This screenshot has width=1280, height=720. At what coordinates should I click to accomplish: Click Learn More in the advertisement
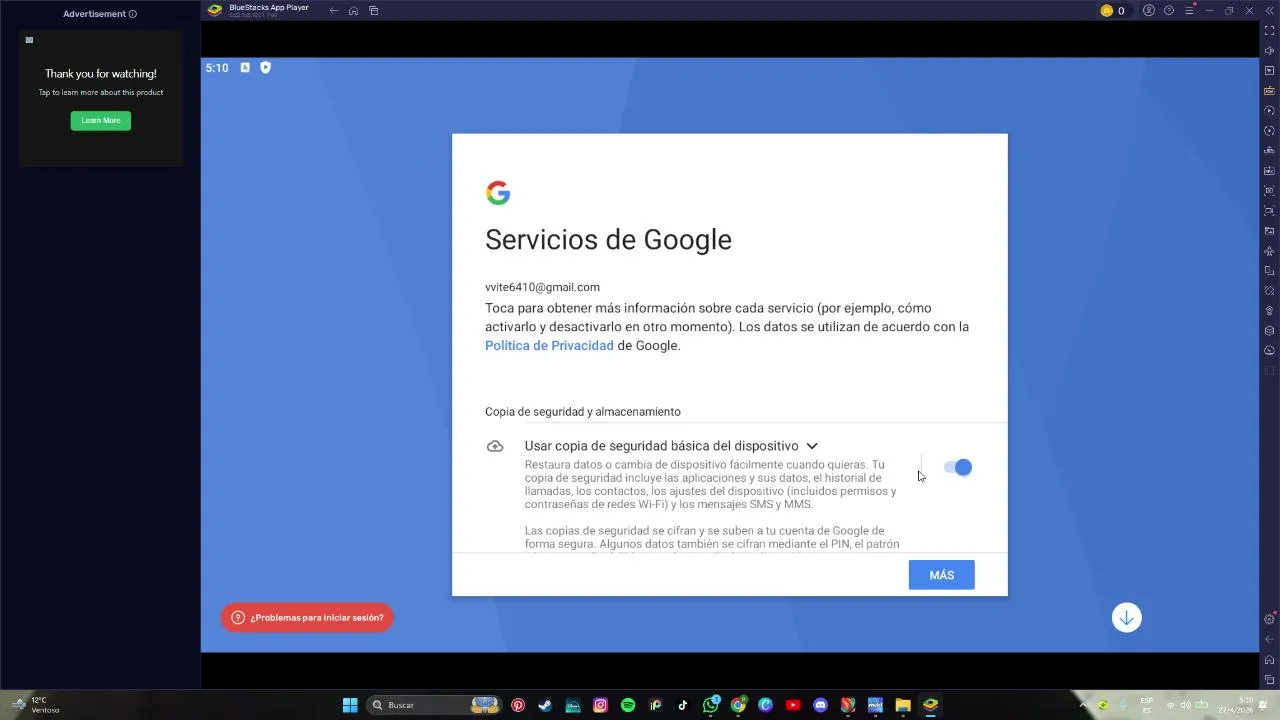pyautogui.click(x=100, y=120)
